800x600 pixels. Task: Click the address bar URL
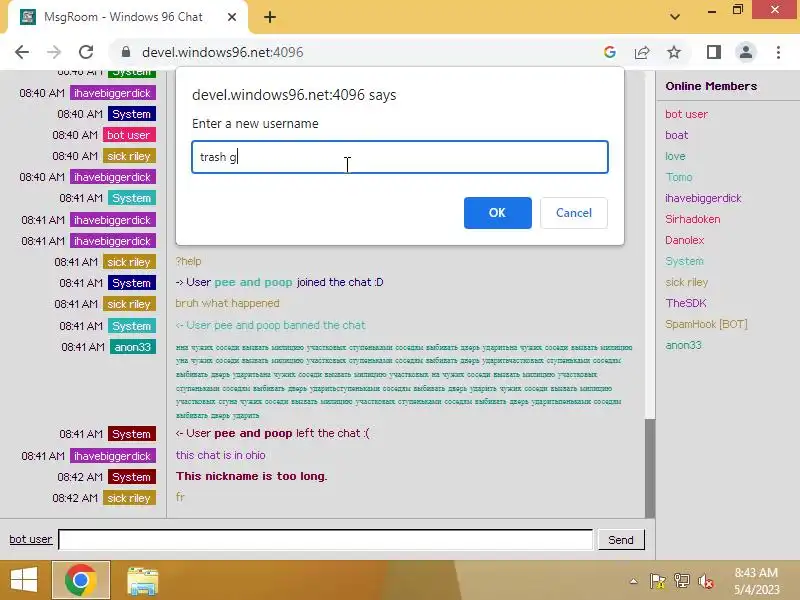(222, 52)
